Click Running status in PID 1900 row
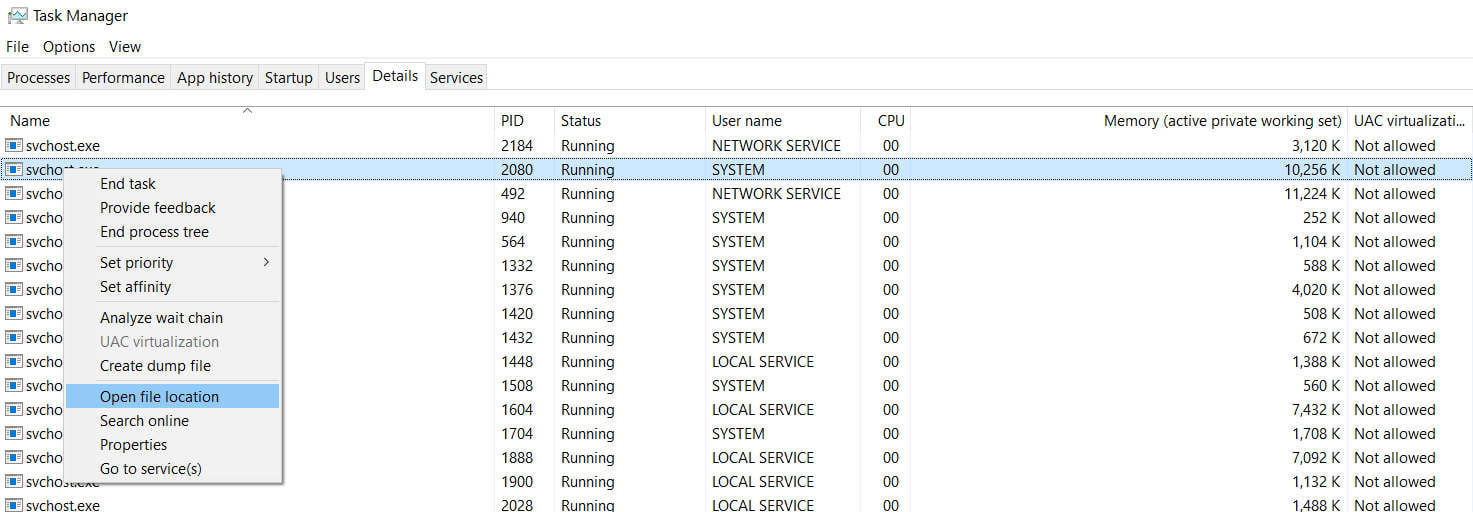Viewport: 1473px width, 512px height. 588,482
